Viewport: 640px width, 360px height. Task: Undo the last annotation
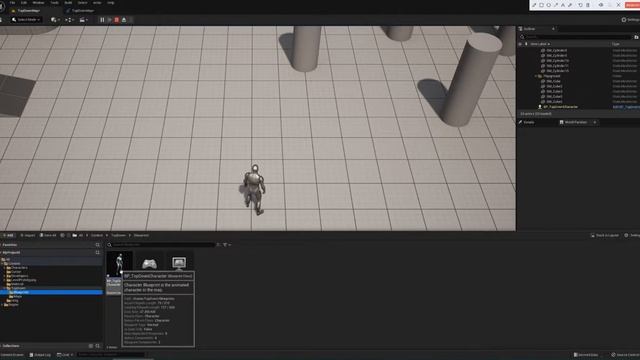[580, 5]
